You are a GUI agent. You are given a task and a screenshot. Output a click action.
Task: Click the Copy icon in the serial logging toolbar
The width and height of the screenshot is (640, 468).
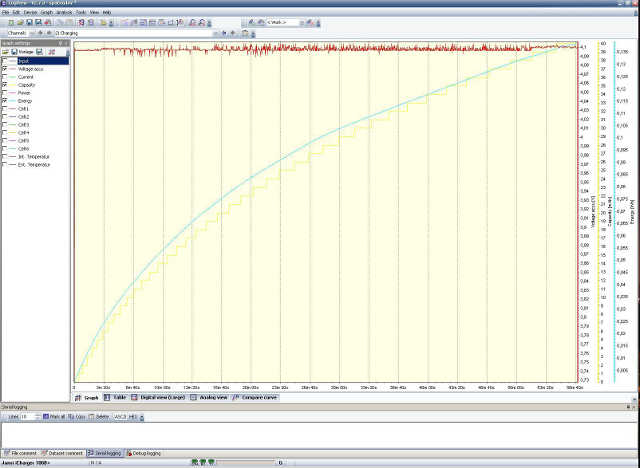click(x=72, y=415)
